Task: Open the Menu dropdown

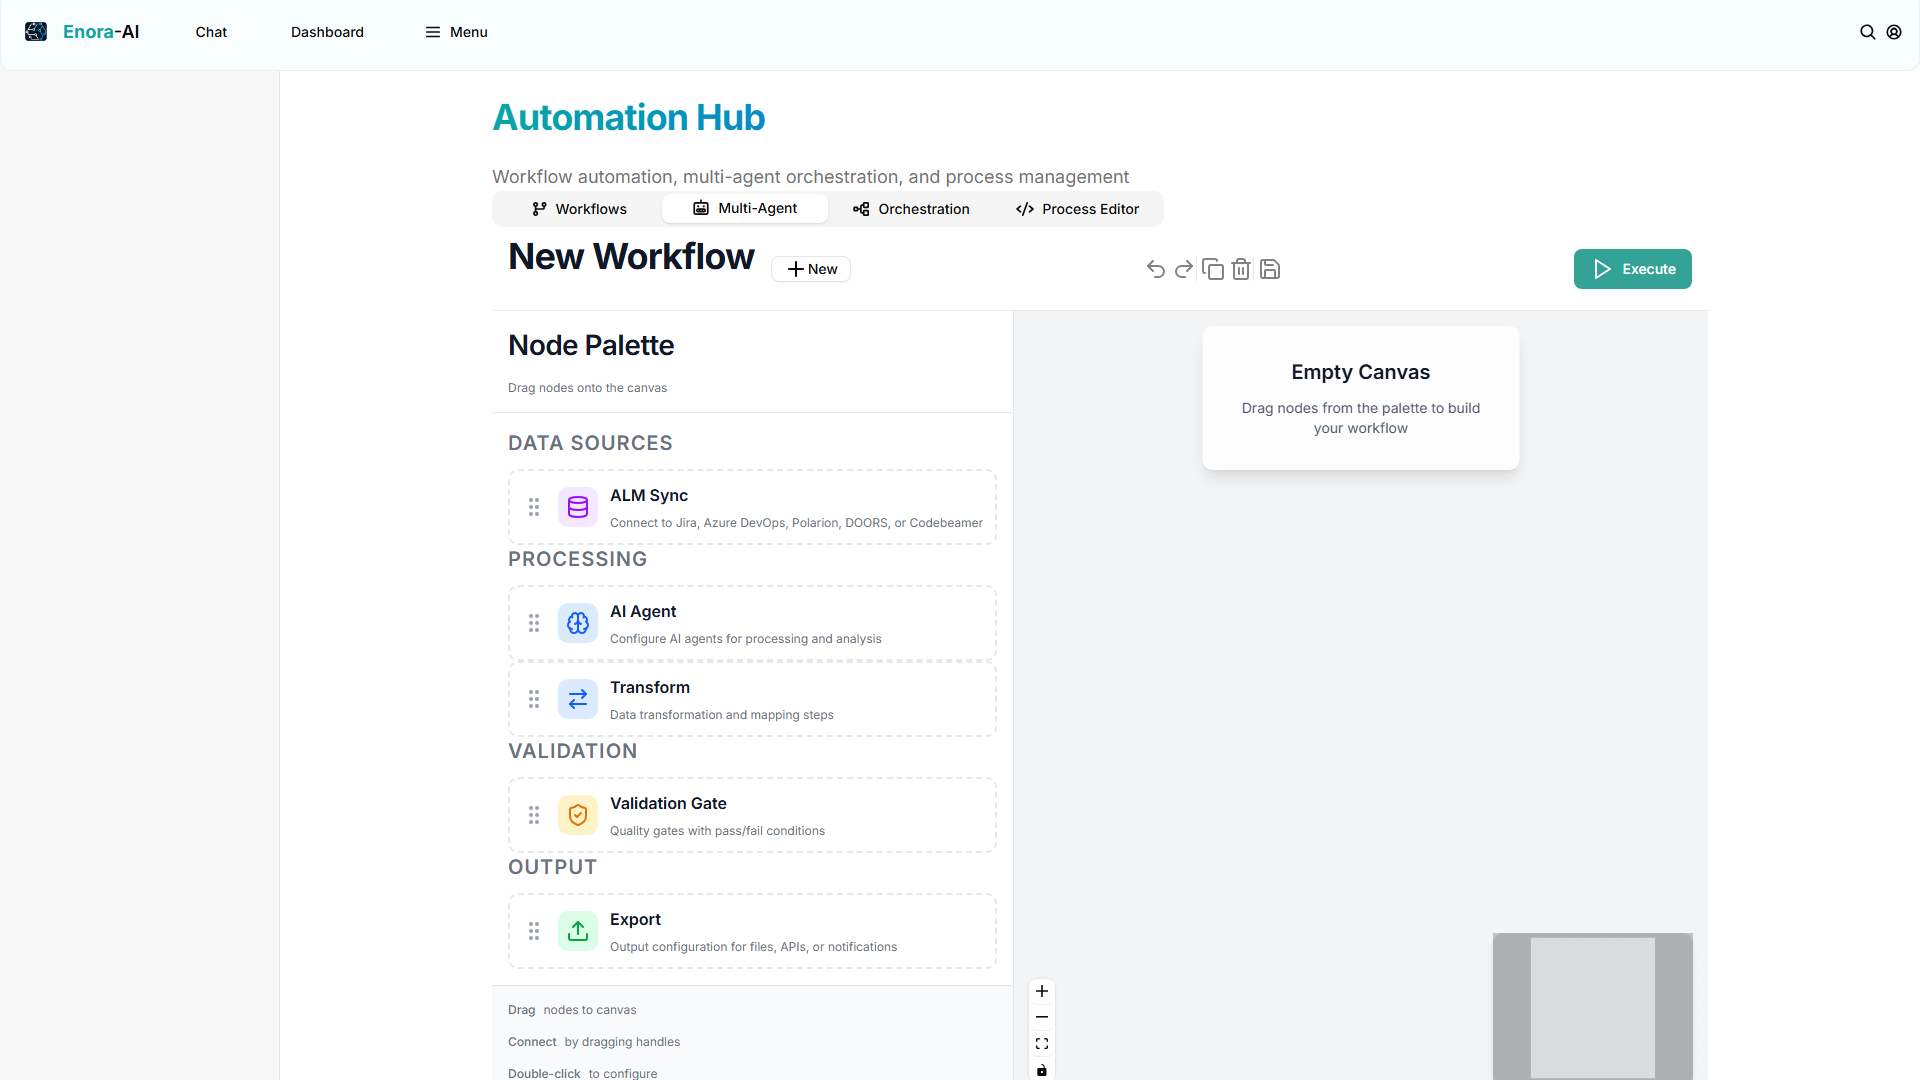Action: point(456,31)
